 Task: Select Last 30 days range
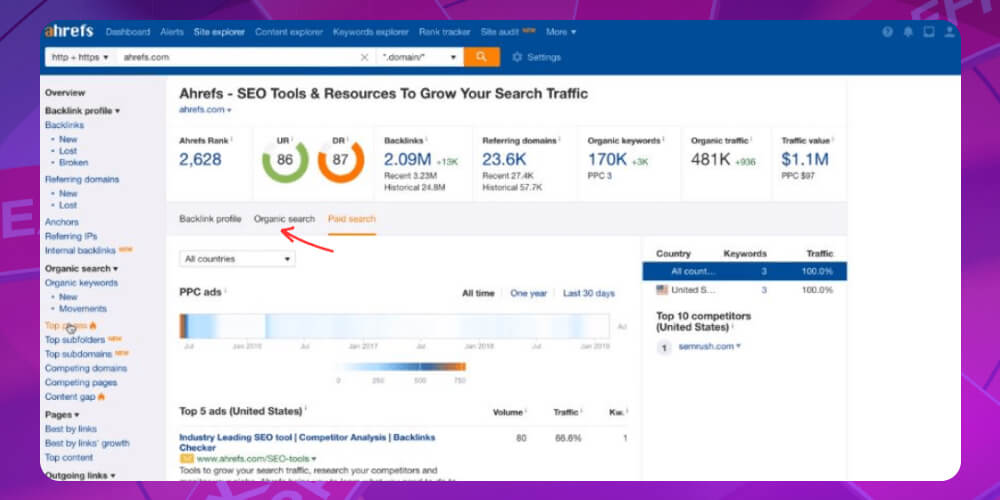(x=589, y=293)
